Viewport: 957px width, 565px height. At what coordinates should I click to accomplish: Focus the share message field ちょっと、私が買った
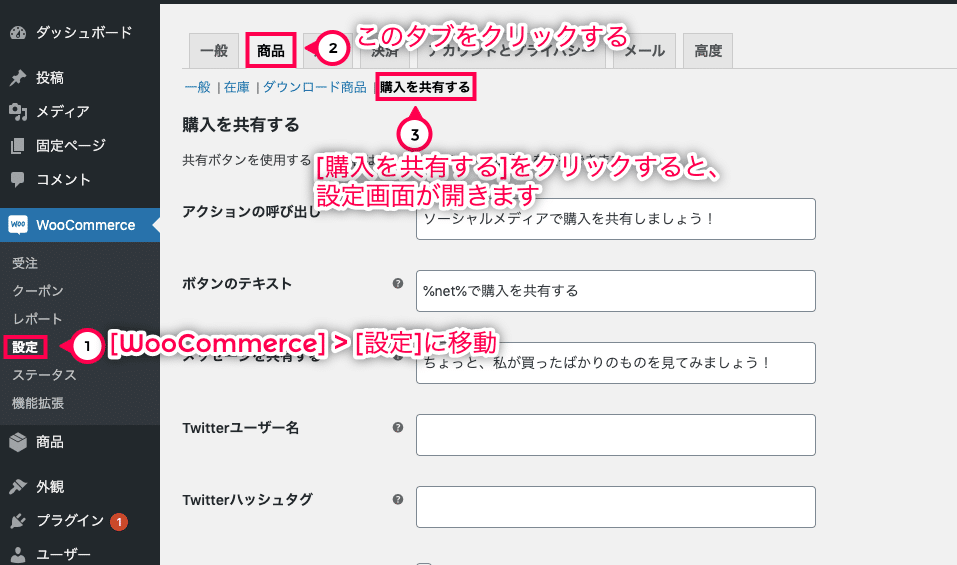pyautogui.click(x=616, y=363)
